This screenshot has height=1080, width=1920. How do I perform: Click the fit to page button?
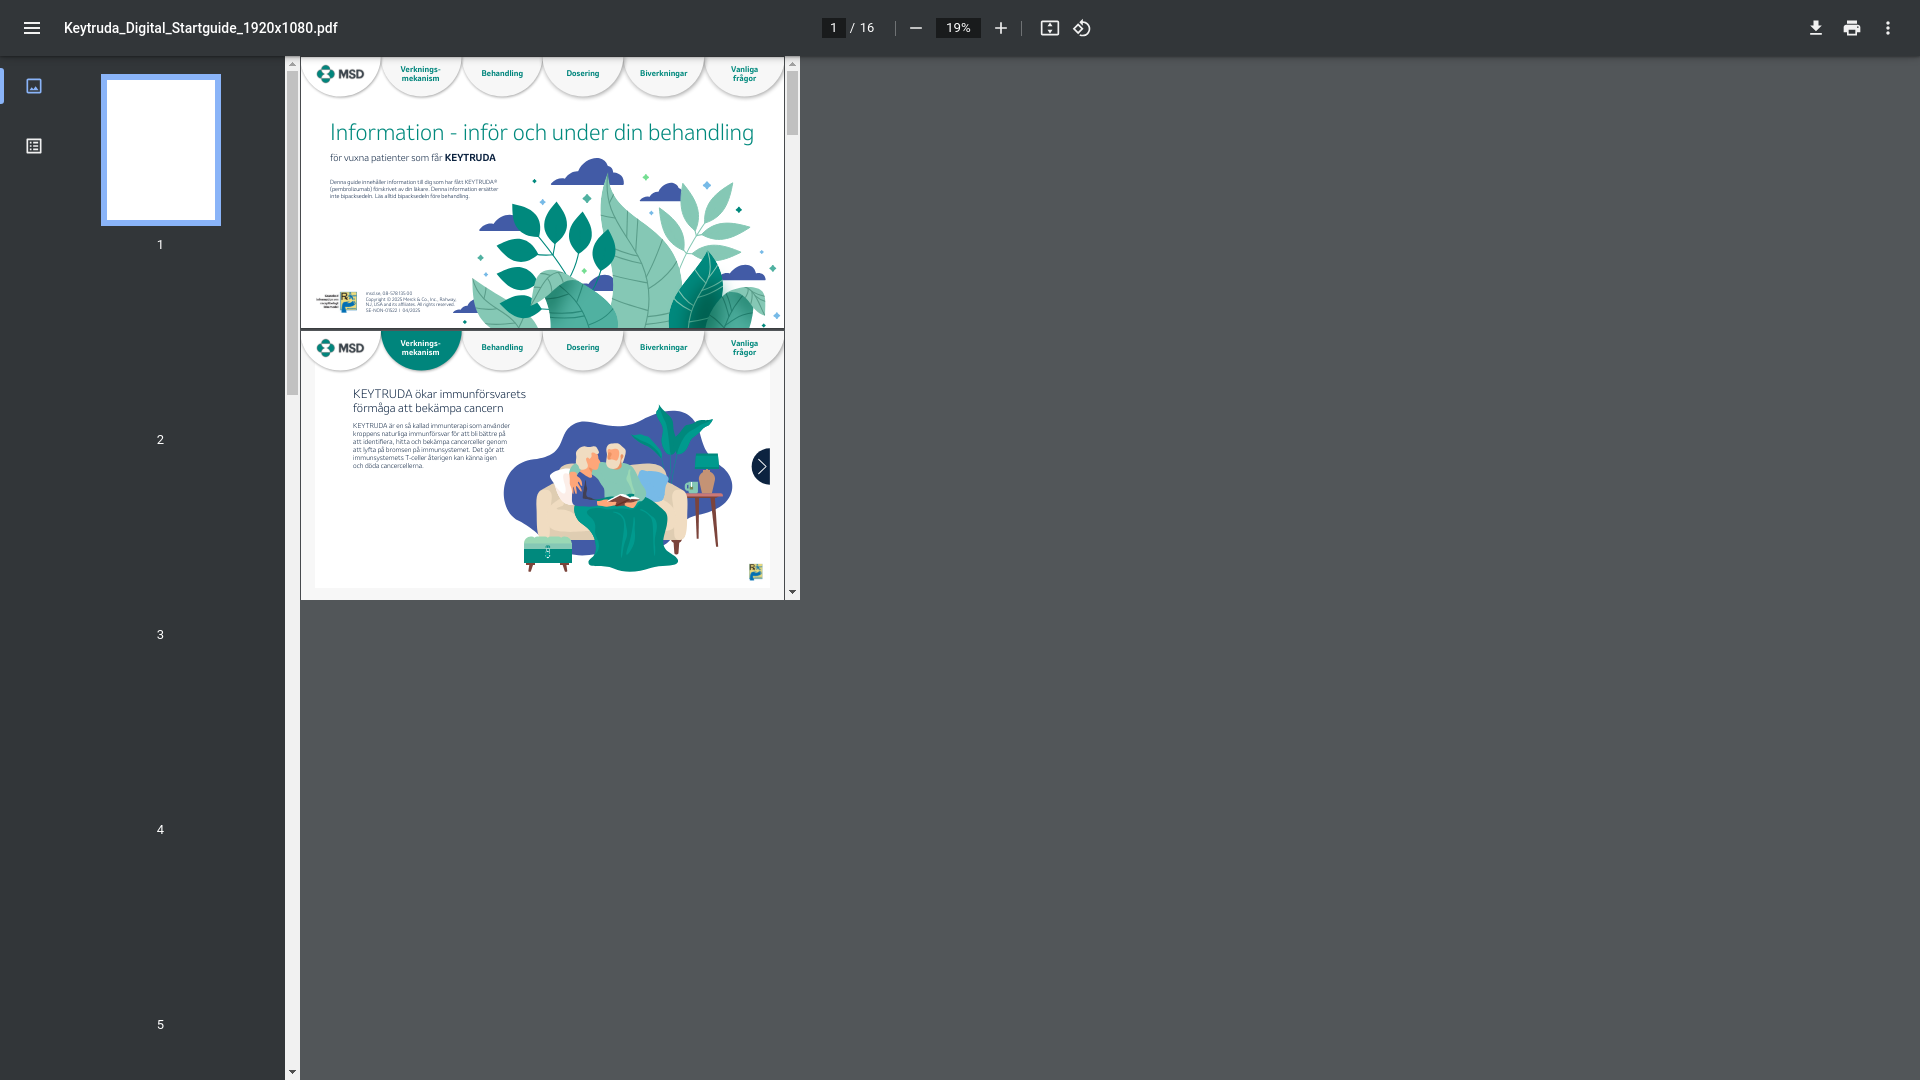pos(1050,28)
